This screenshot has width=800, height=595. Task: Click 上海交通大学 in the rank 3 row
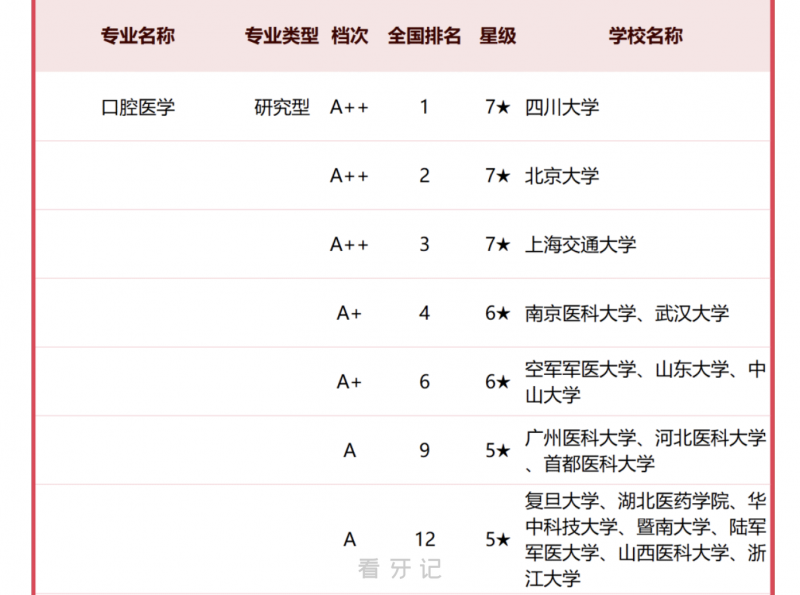click(581, 244)
